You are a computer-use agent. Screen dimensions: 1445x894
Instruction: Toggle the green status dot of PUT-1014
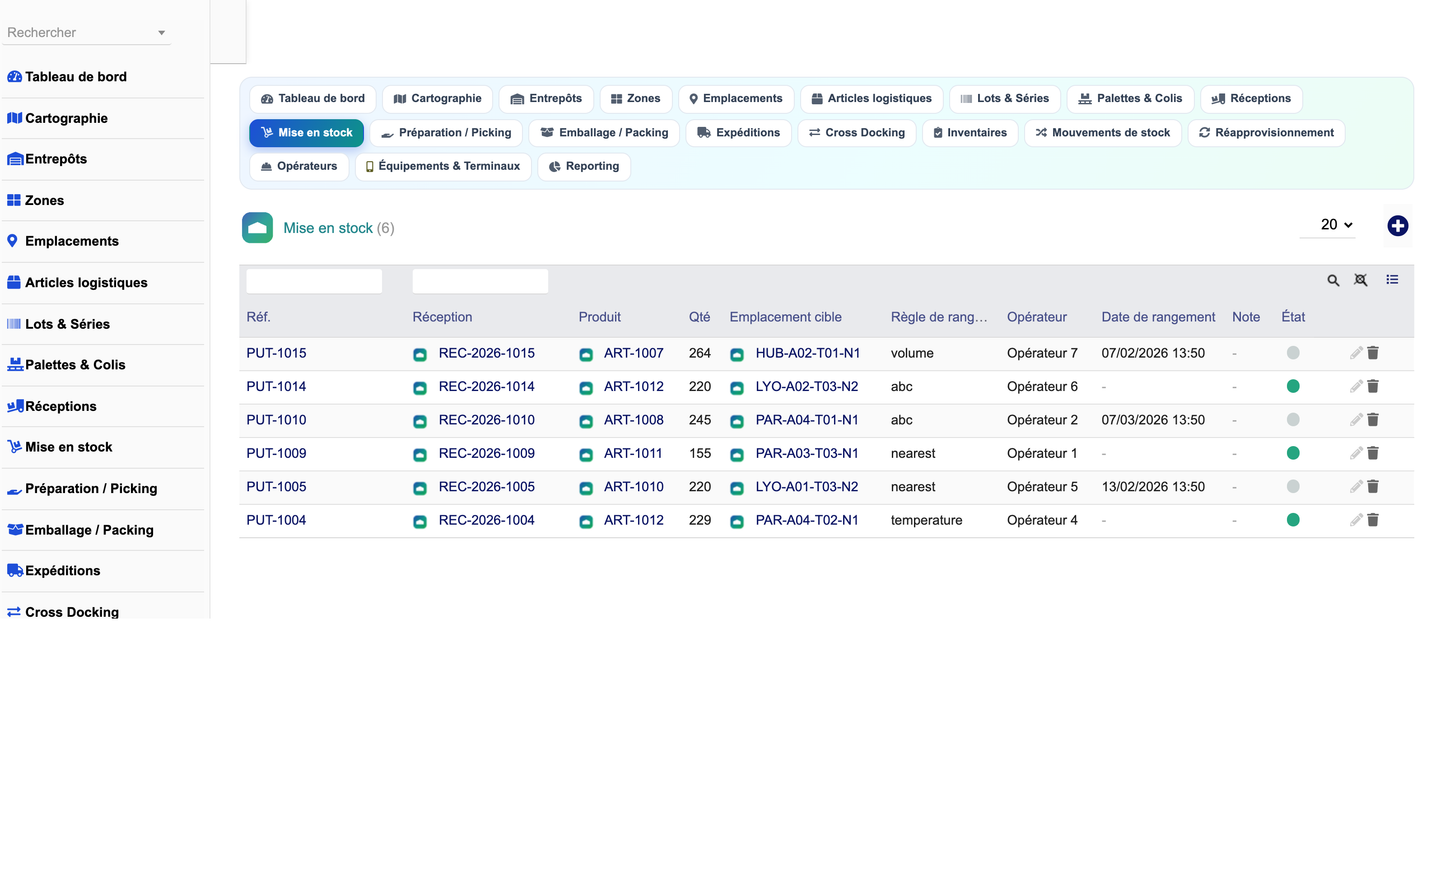[x=1293, y=386]
